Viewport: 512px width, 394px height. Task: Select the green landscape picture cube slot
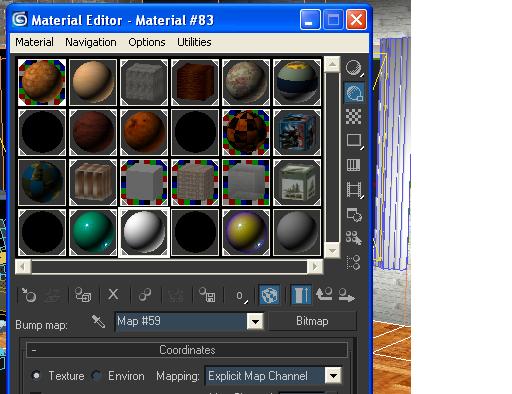click(297, 182)
